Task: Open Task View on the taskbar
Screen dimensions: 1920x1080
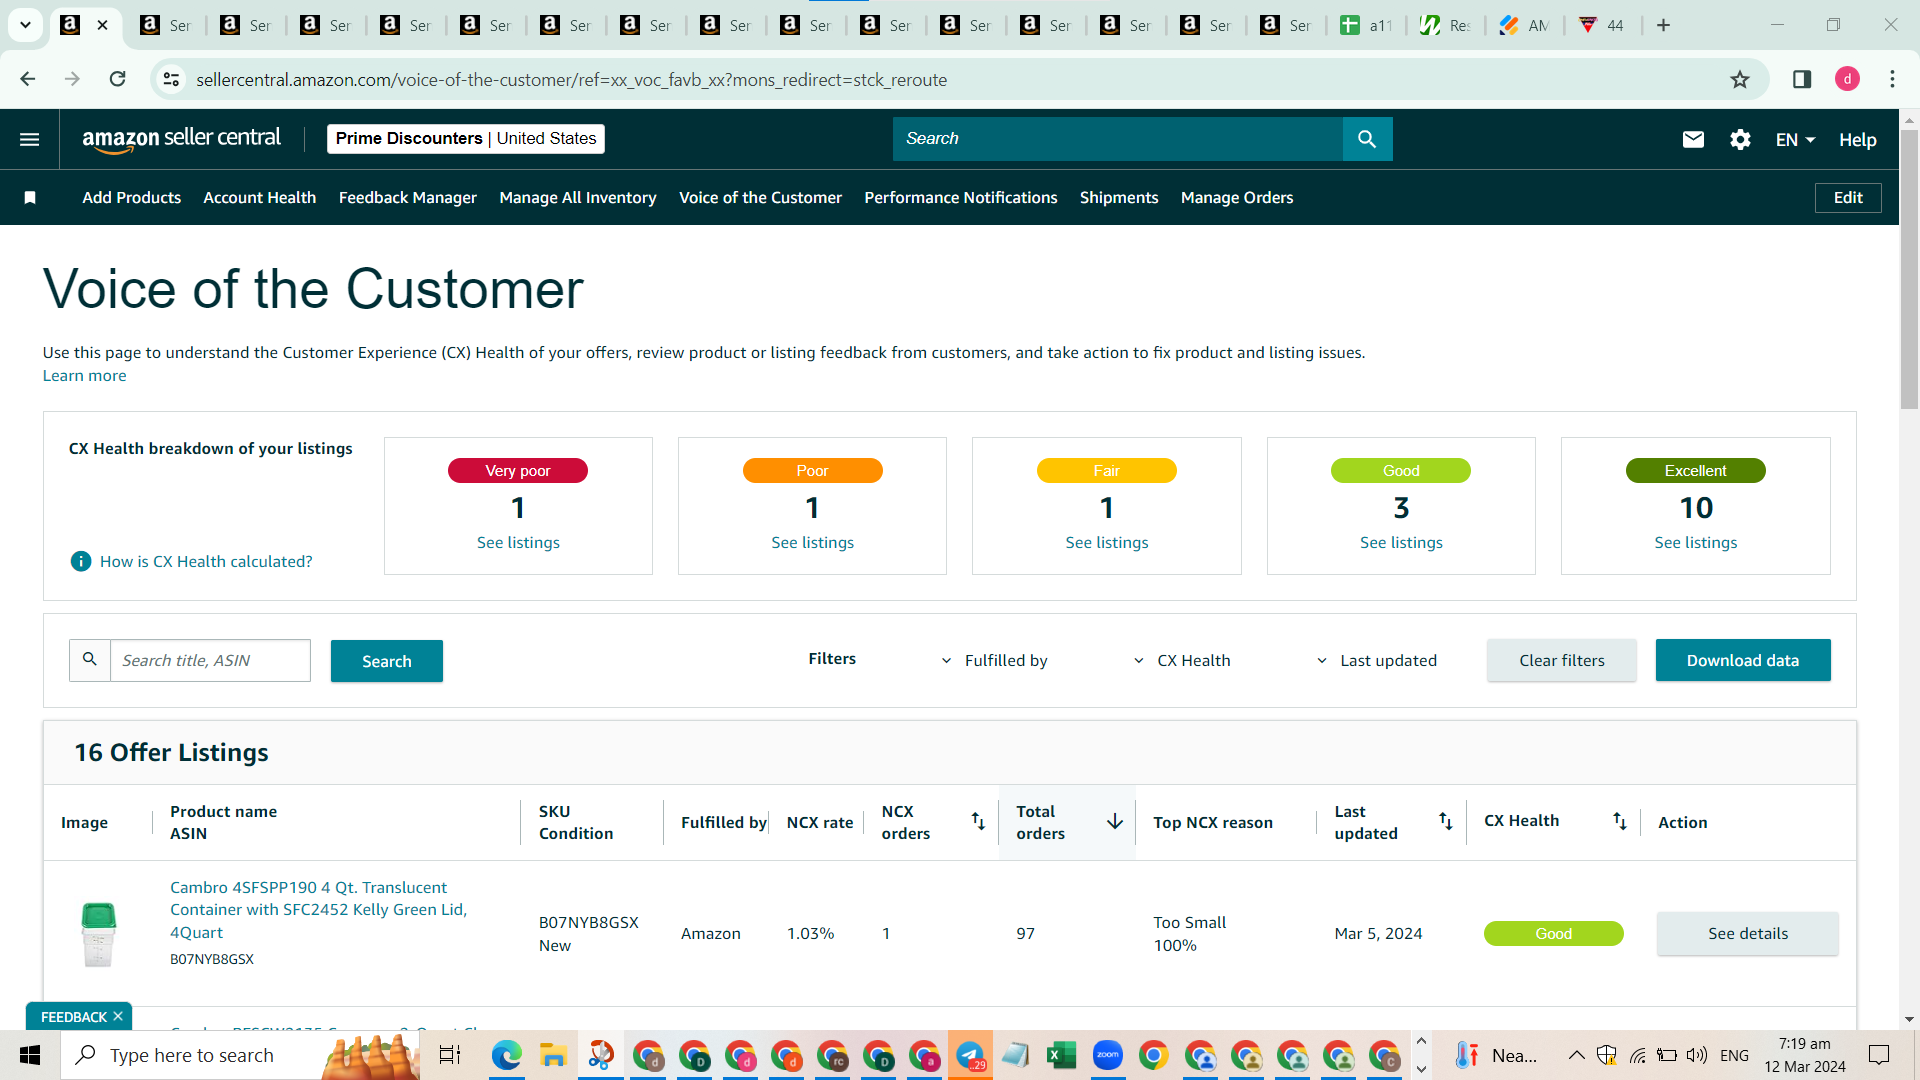Action: [x=450, y=1055]
